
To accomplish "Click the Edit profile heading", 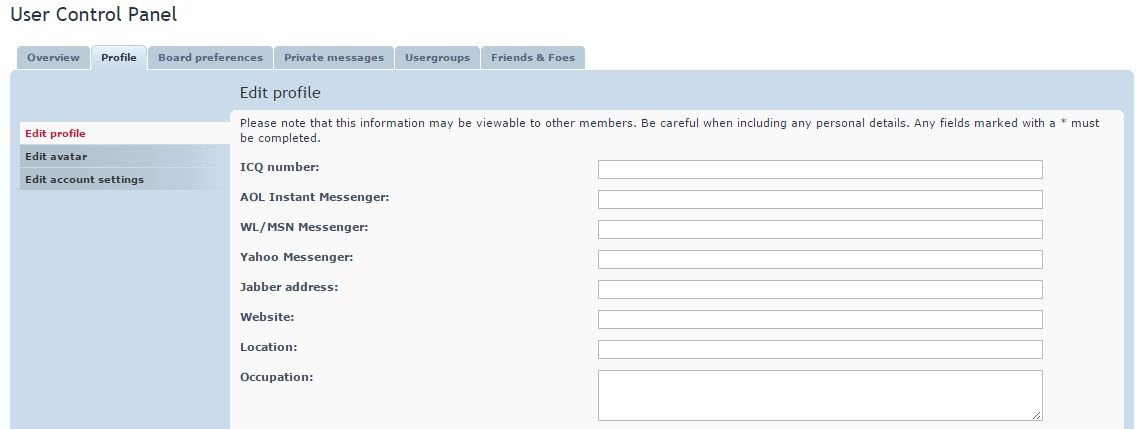I will tap(280, 93).
